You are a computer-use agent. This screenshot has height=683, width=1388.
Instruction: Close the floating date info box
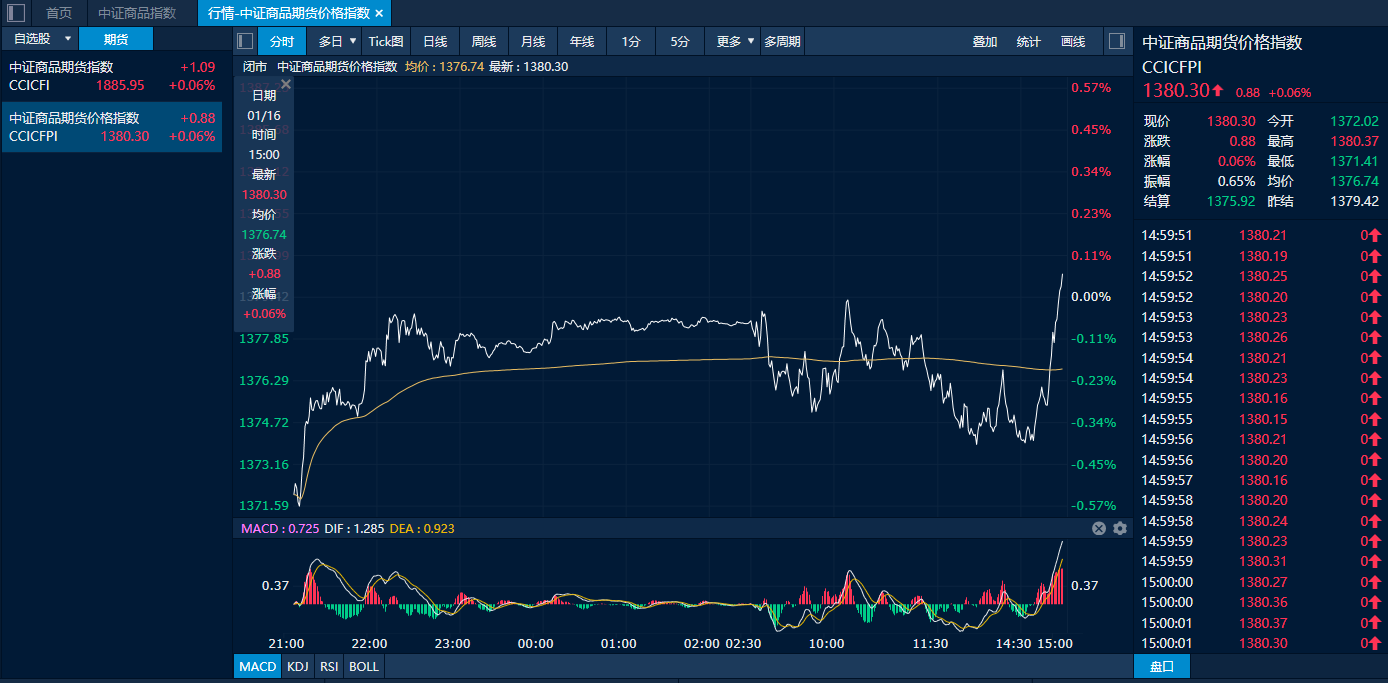pos(286,85)
